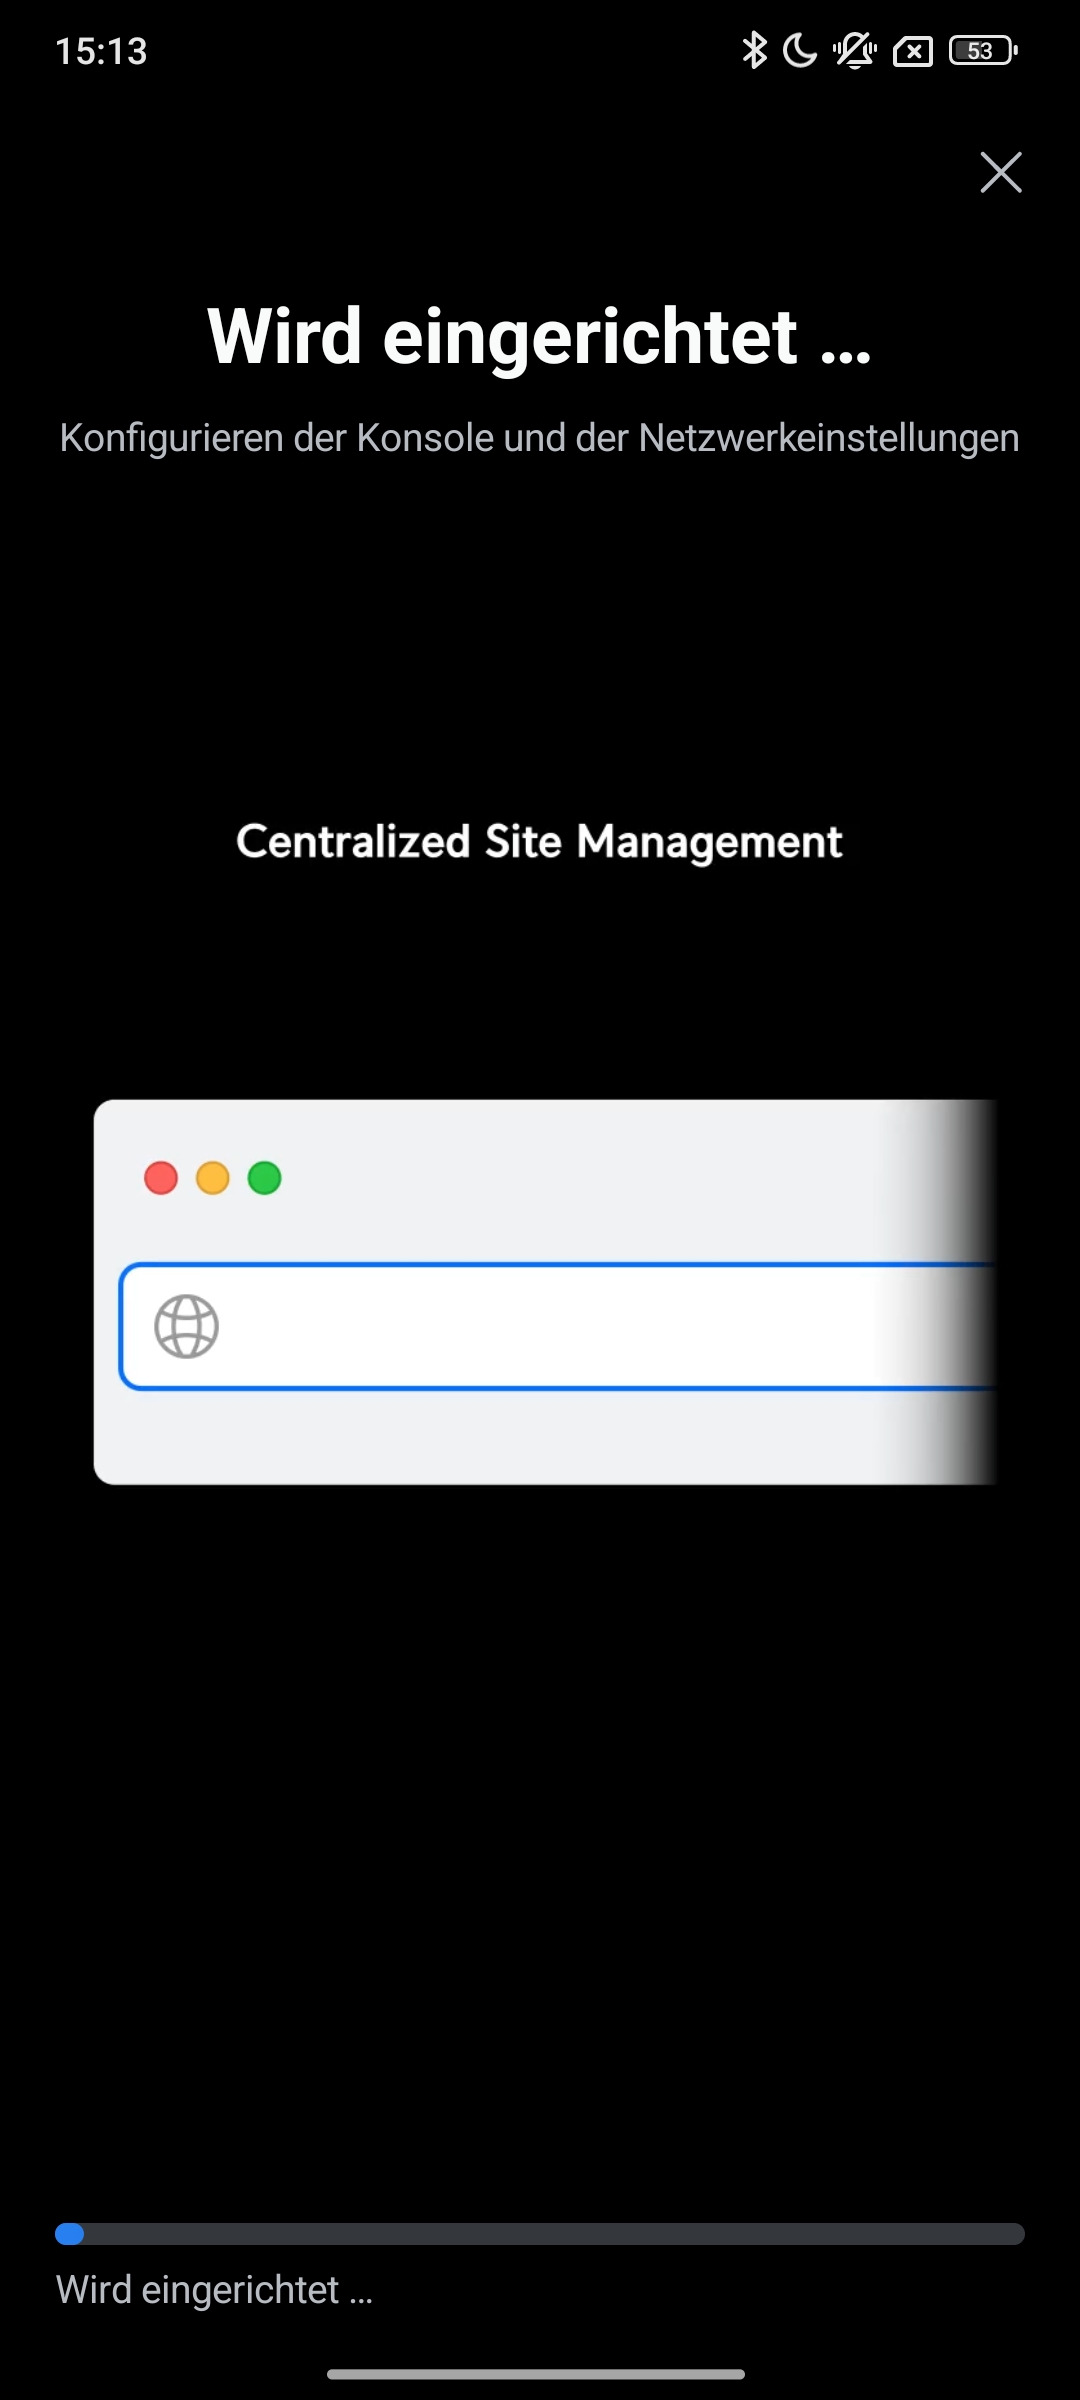Click the yellow window dot

pos(213,1178)
